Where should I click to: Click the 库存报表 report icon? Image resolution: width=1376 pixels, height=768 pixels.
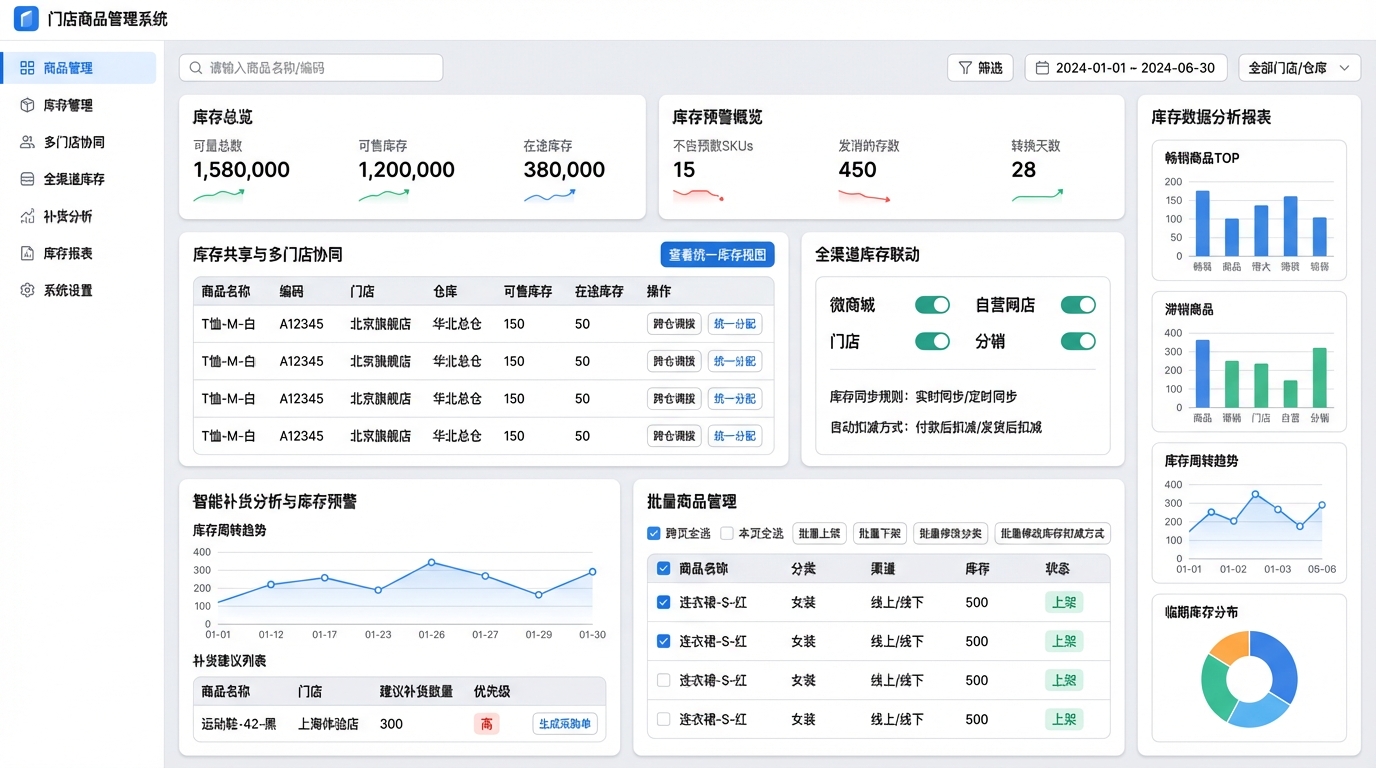point(27,253)
